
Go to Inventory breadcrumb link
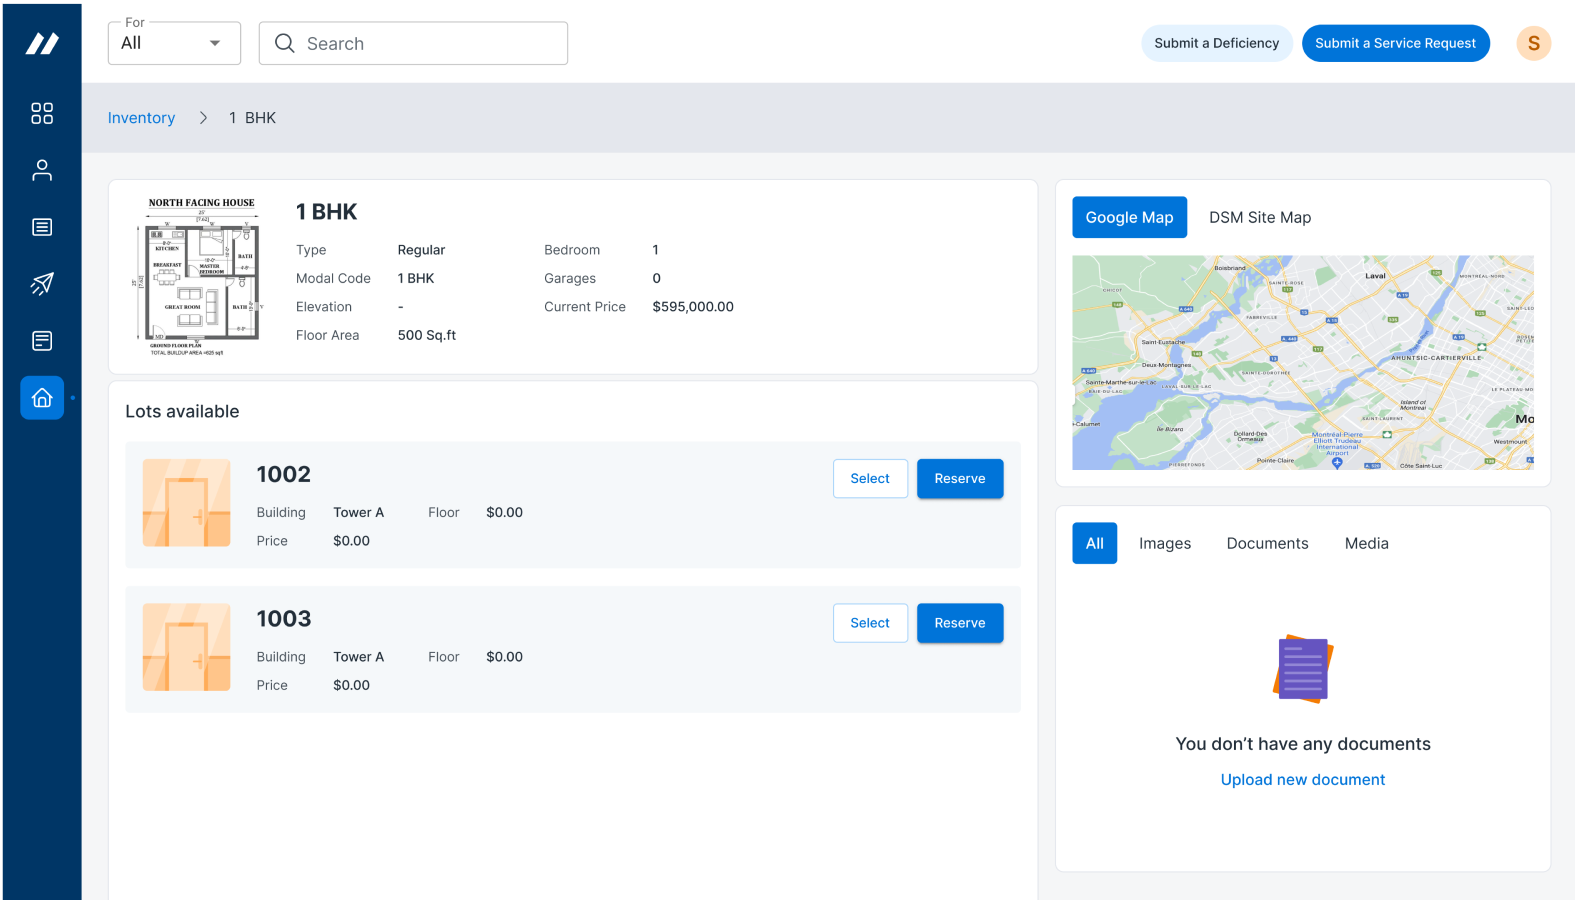point(141,118)
